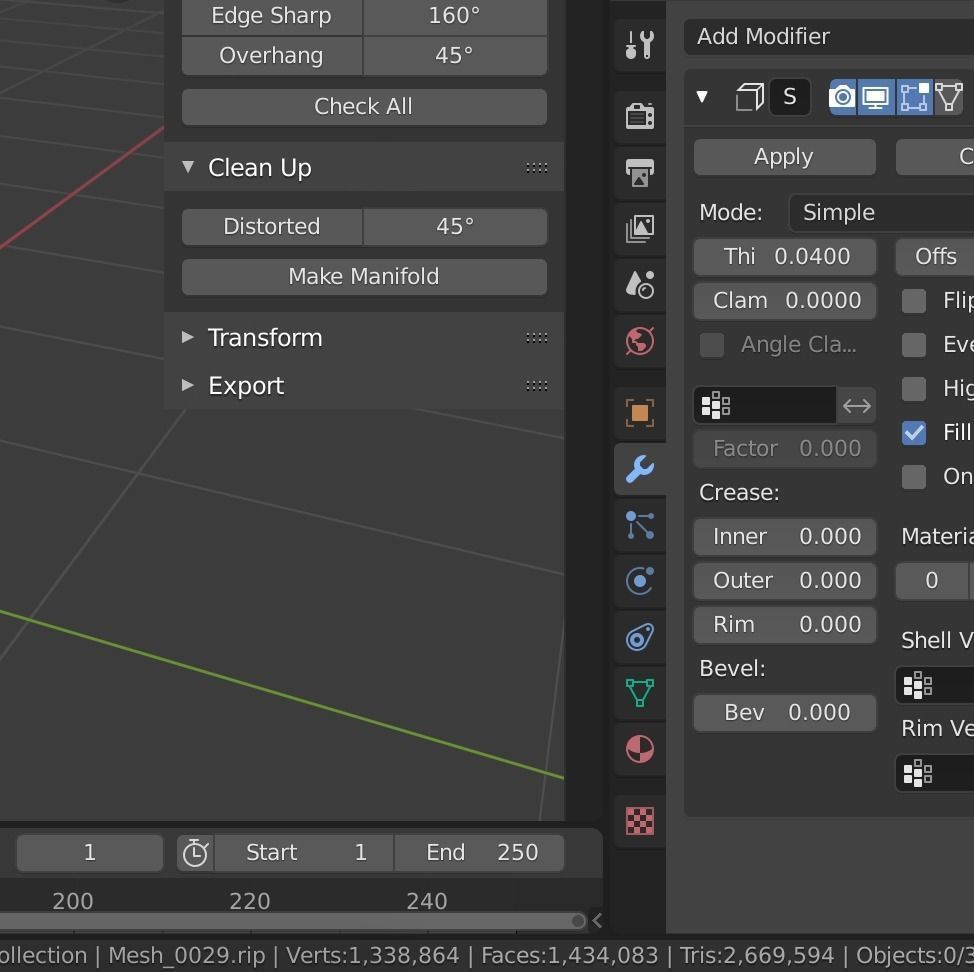Apply the modifier with Apply button
974x972 pixels.
point(785,157)
